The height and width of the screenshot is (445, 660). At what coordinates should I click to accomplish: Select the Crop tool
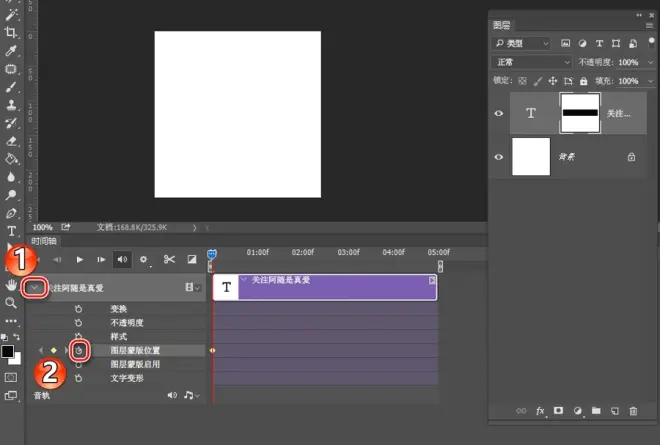(x=11, y=32)
